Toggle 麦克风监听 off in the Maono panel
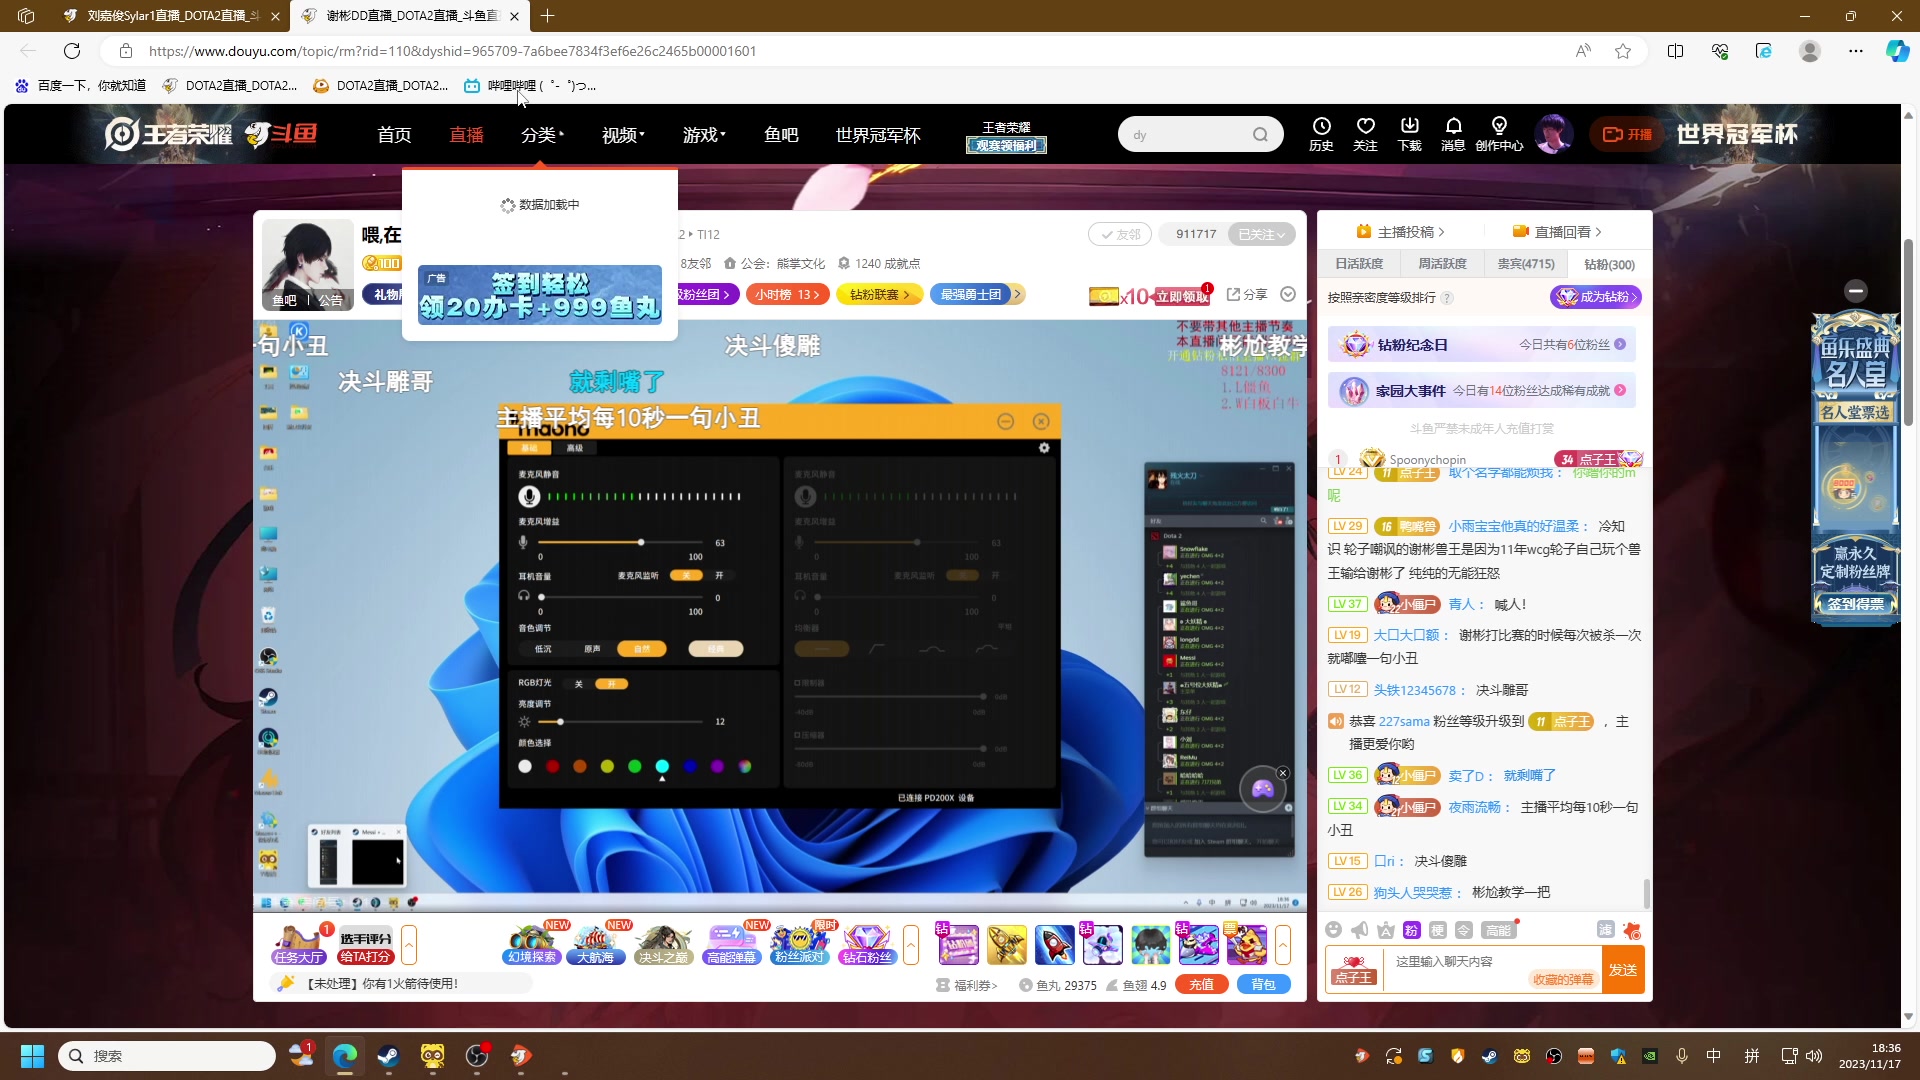Image resolution: width=1920 pixels, height=1080 pixels. (689, 575)
